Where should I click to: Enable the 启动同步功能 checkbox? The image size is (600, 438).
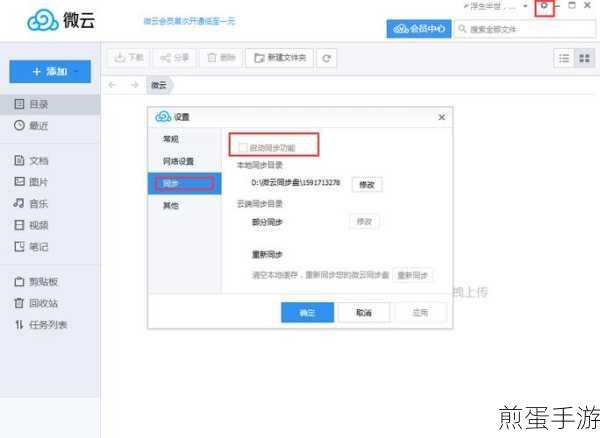point(243,148)
